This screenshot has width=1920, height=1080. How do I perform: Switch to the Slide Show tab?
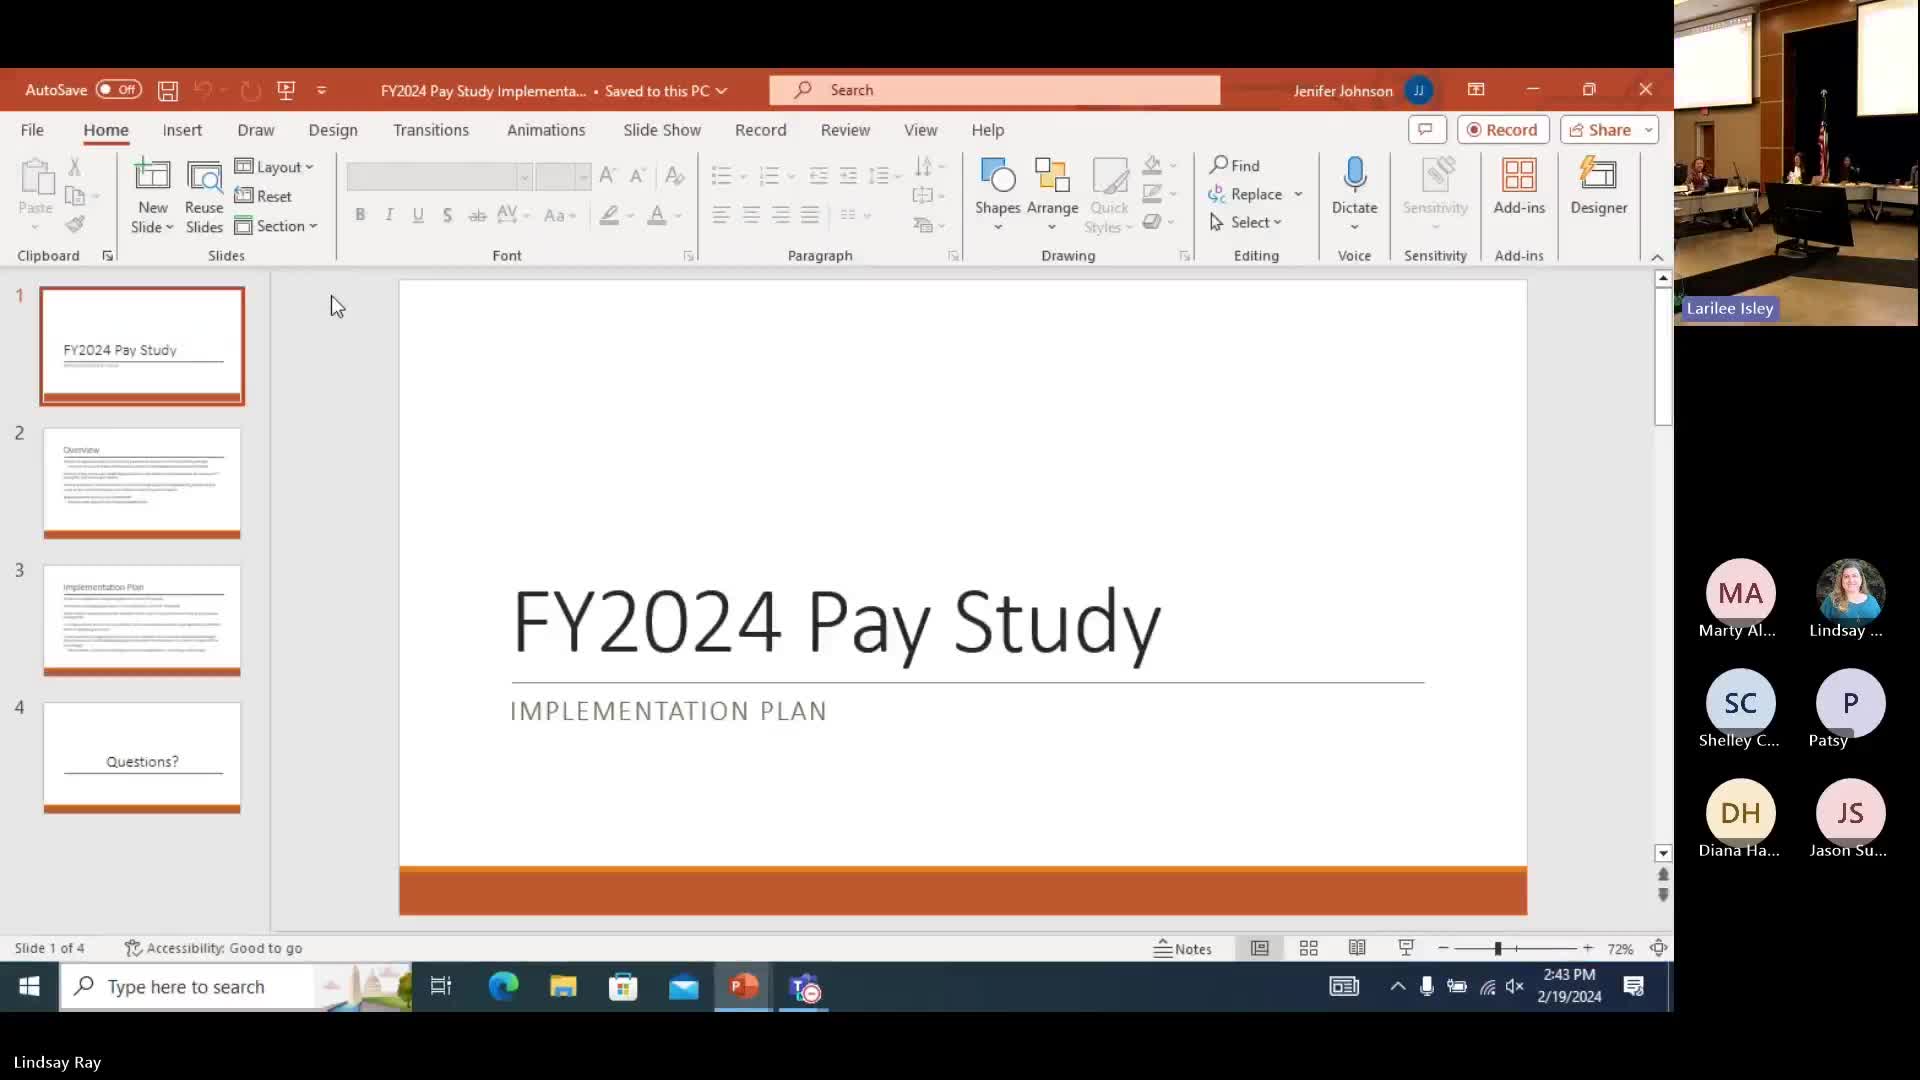661,130
